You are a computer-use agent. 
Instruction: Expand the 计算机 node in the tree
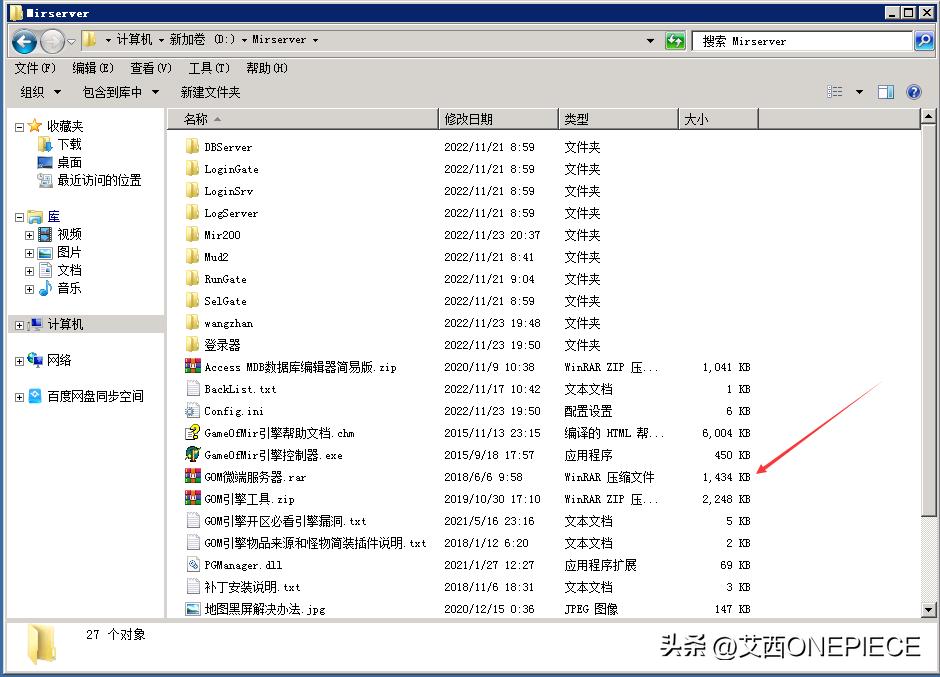point(18,325)
